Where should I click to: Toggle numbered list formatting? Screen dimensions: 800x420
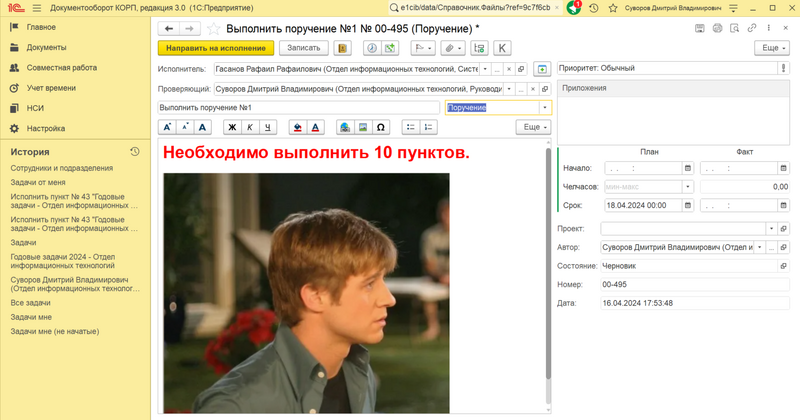429,127
